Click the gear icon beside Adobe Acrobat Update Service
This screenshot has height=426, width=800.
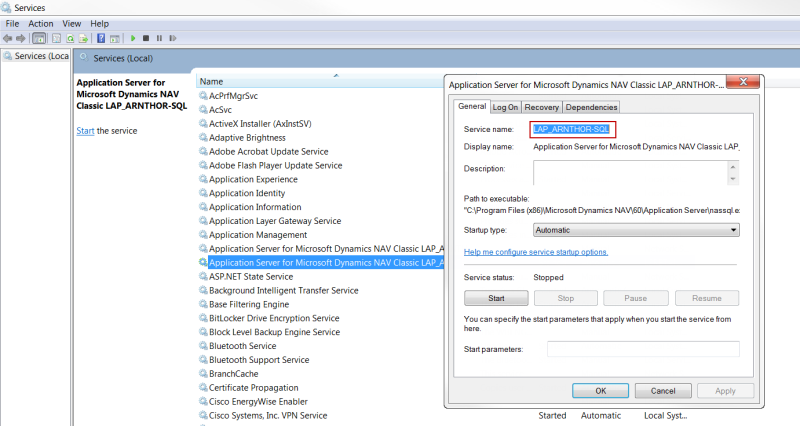pos(203,151)
